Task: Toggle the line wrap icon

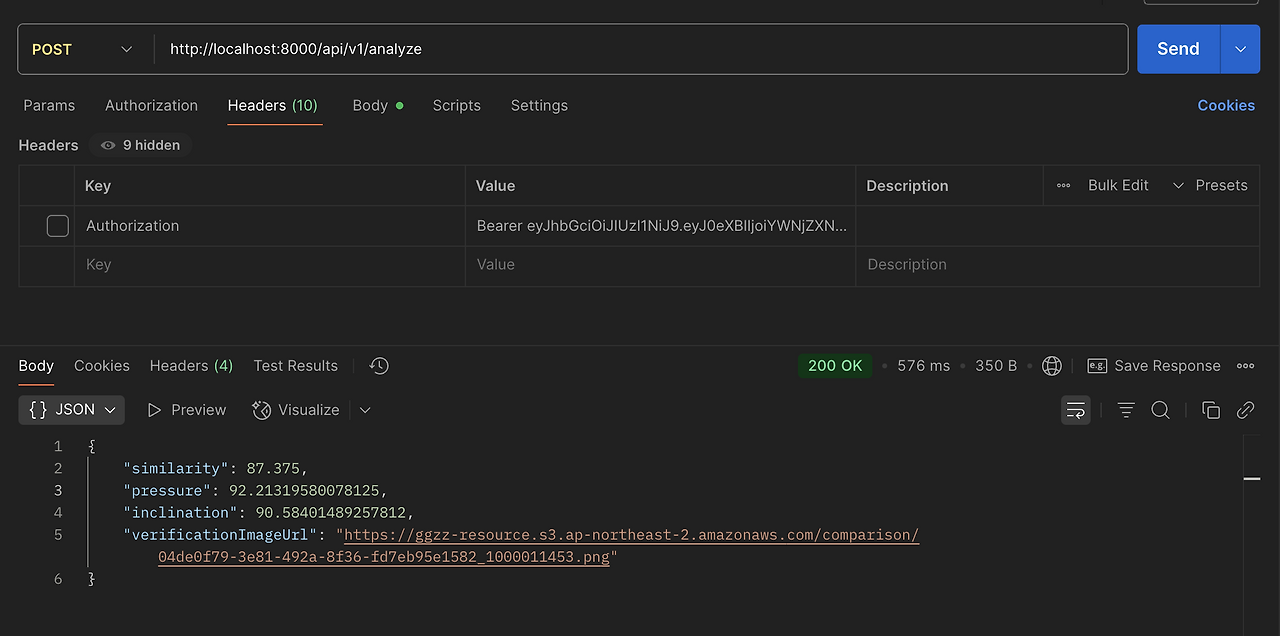Action: tap(1076, 410)
